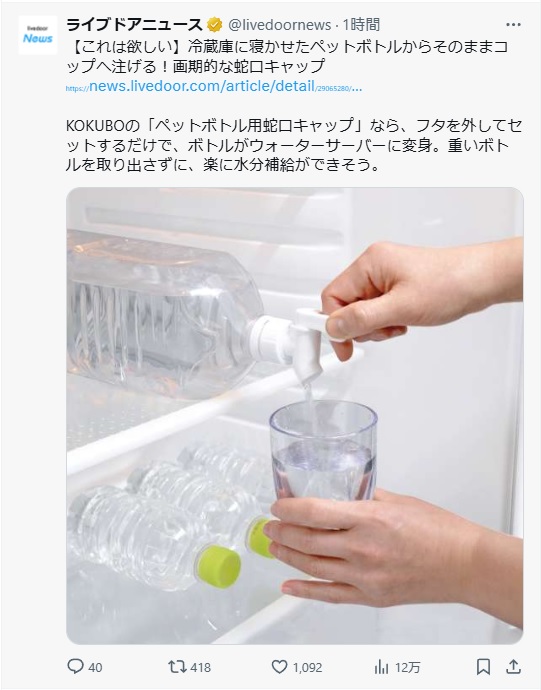Click the 418 retweet count
This screenshot has width=541, height=690.
(x=200, y=668)
